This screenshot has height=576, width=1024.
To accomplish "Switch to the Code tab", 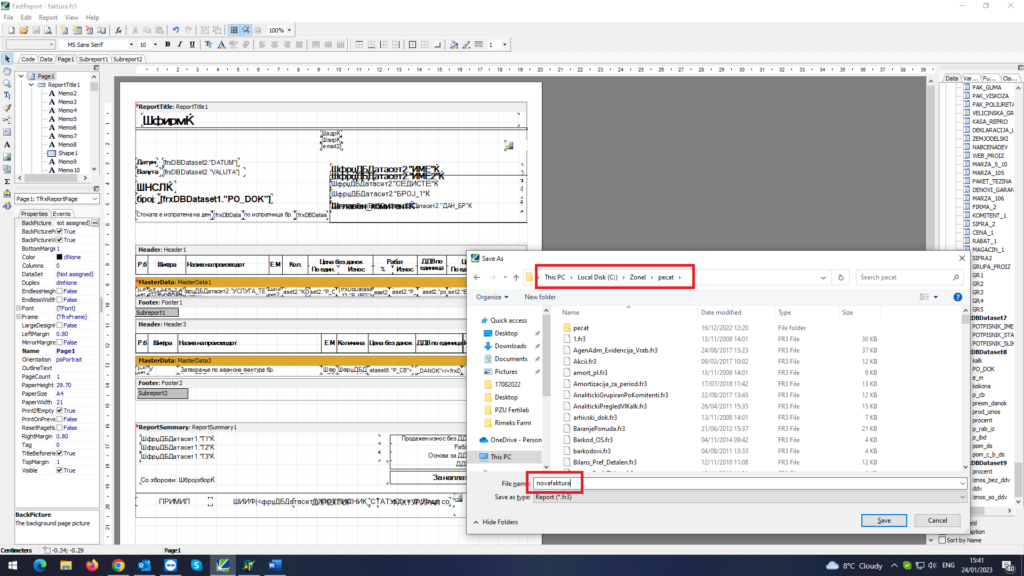I will (x=27, y=59).
